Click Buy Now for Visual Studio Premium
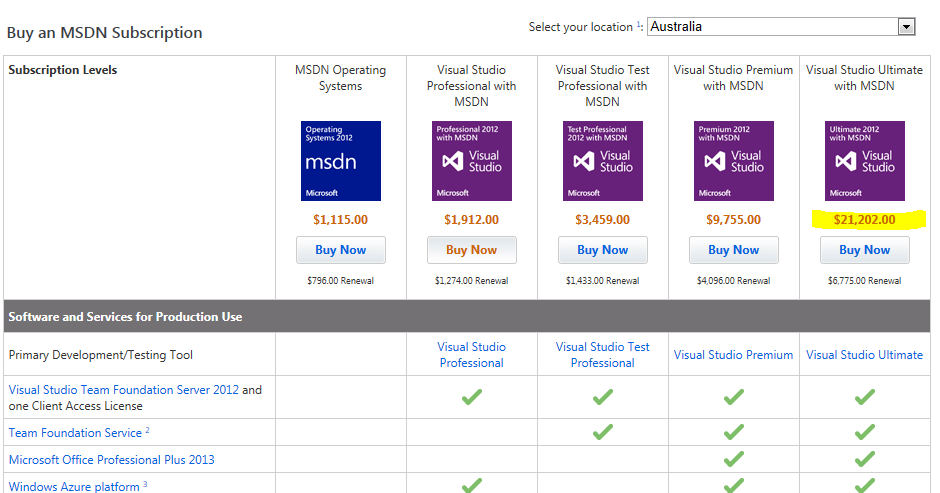The image size is (940, 493). coord(734,250)
